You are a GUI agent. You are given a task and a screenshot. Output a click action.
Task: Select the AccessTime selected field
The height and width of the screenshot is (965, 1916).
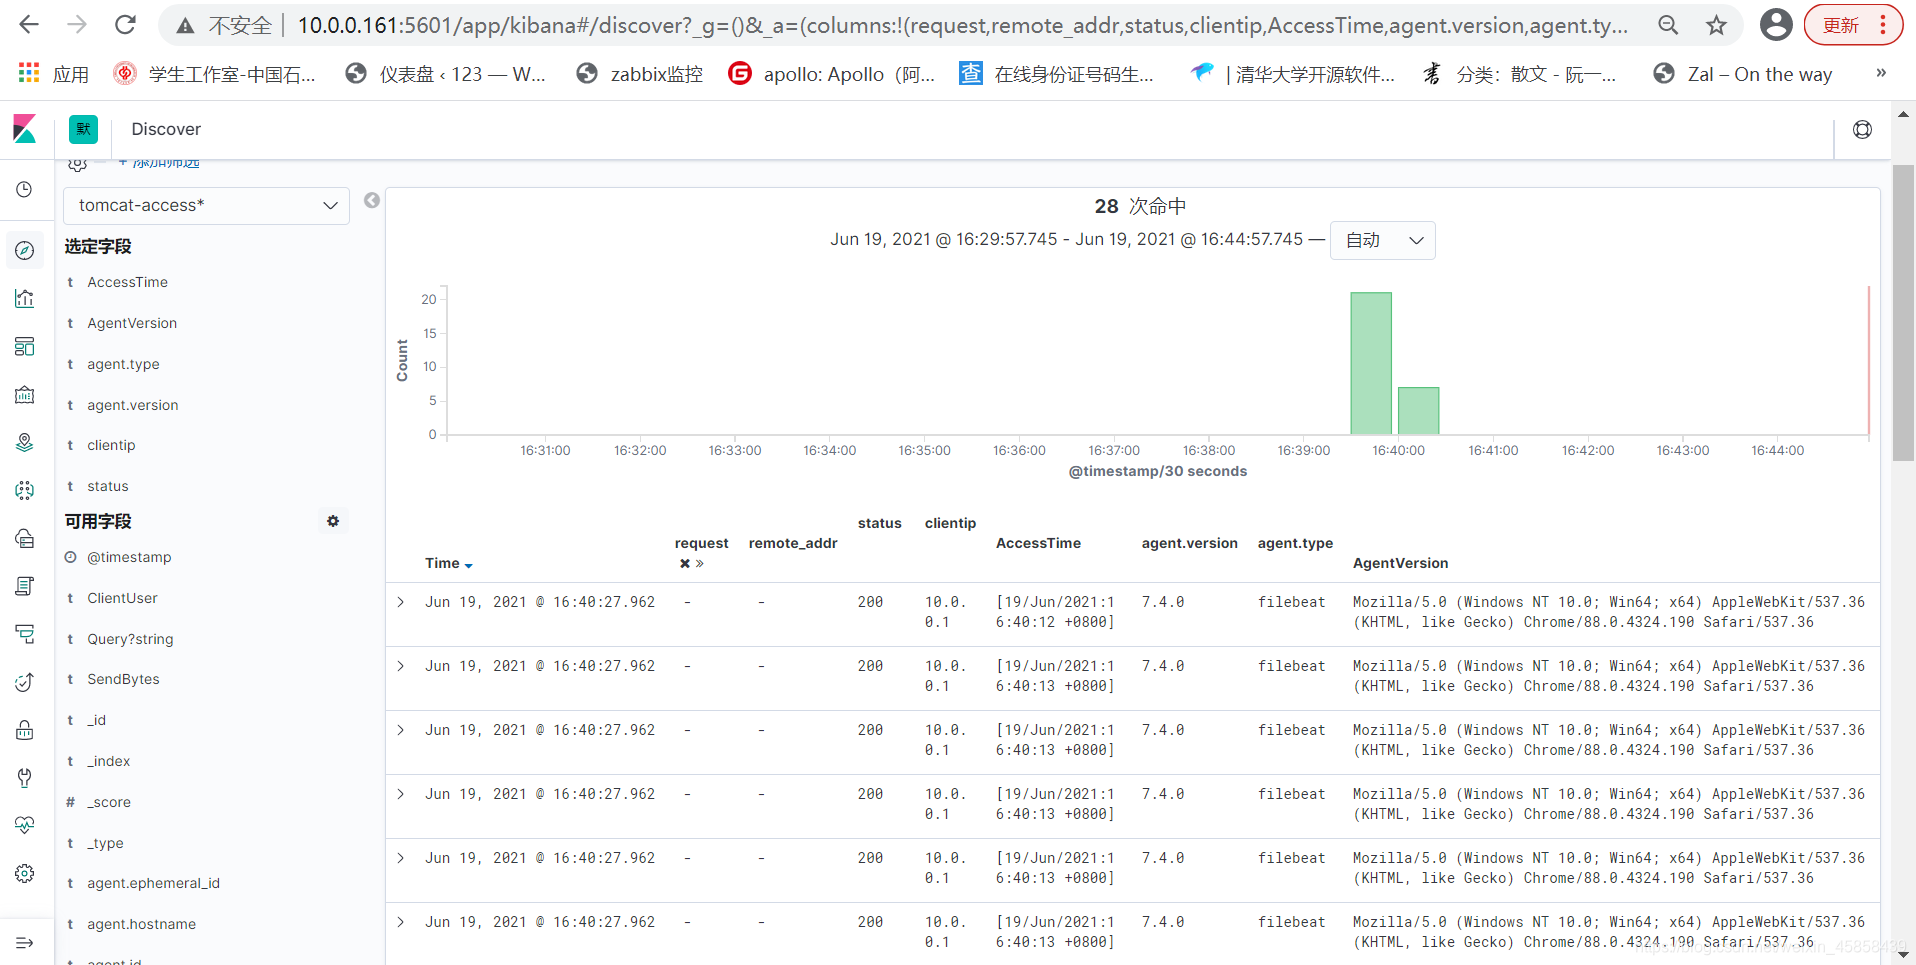127,282
